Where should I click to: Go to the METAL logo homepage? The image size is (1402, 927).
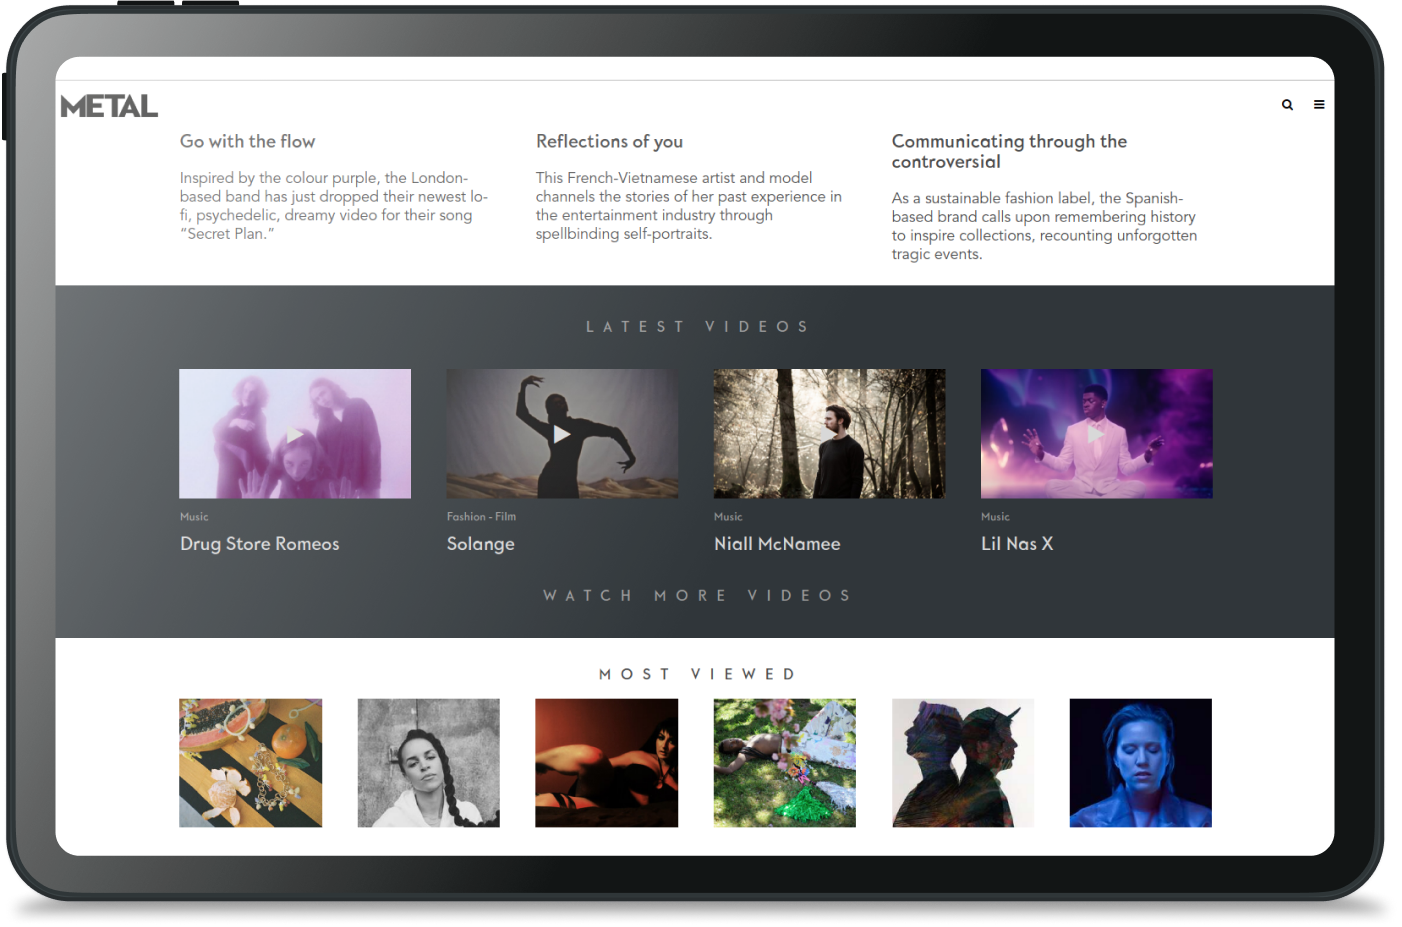point(109,106)
